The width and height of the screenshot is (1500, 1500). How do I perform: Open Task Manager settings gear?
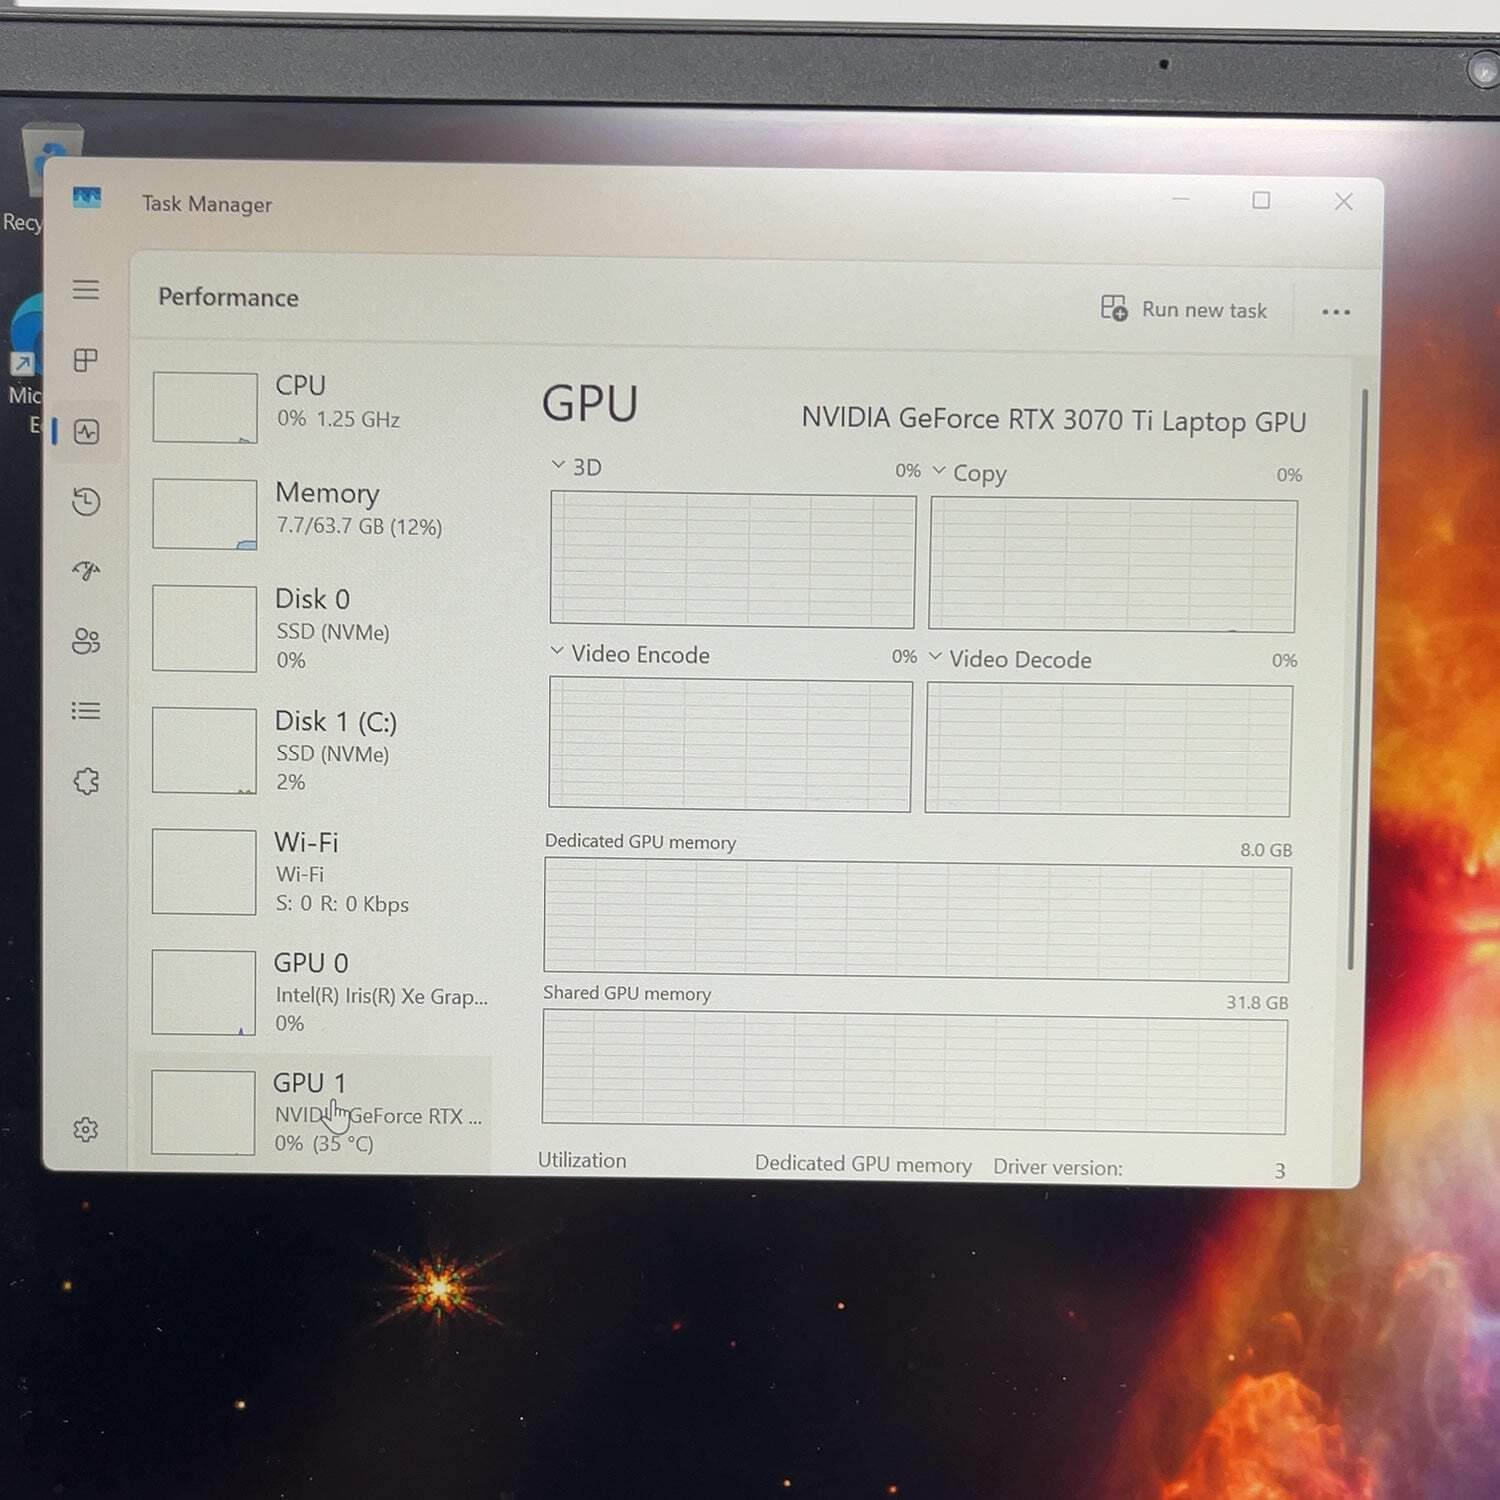(86, 1129)
